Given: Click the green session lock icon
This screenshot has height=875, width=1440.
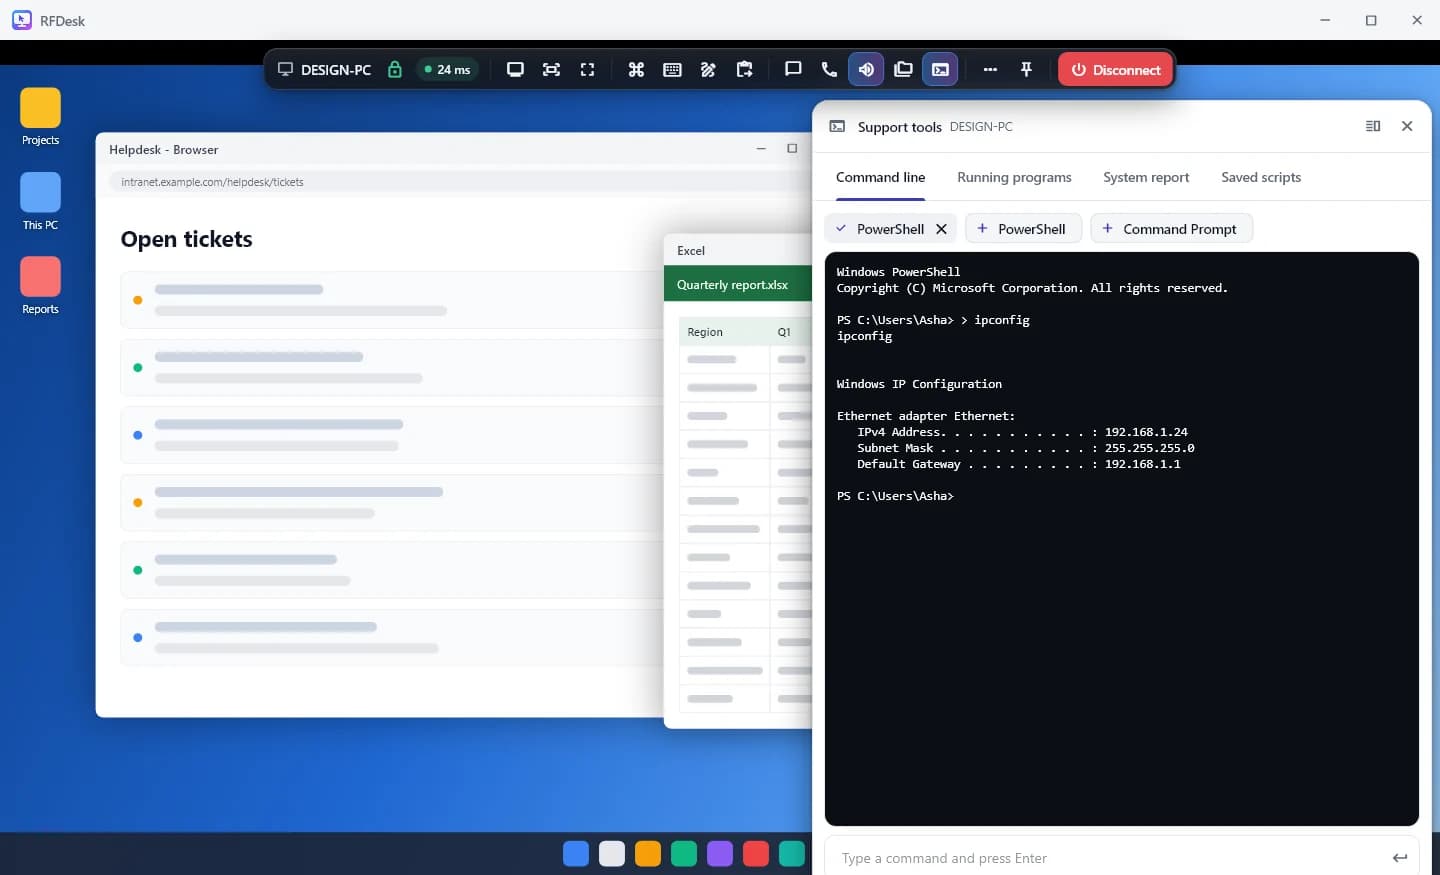Looking at the screenshot, I should click(395, 69).
